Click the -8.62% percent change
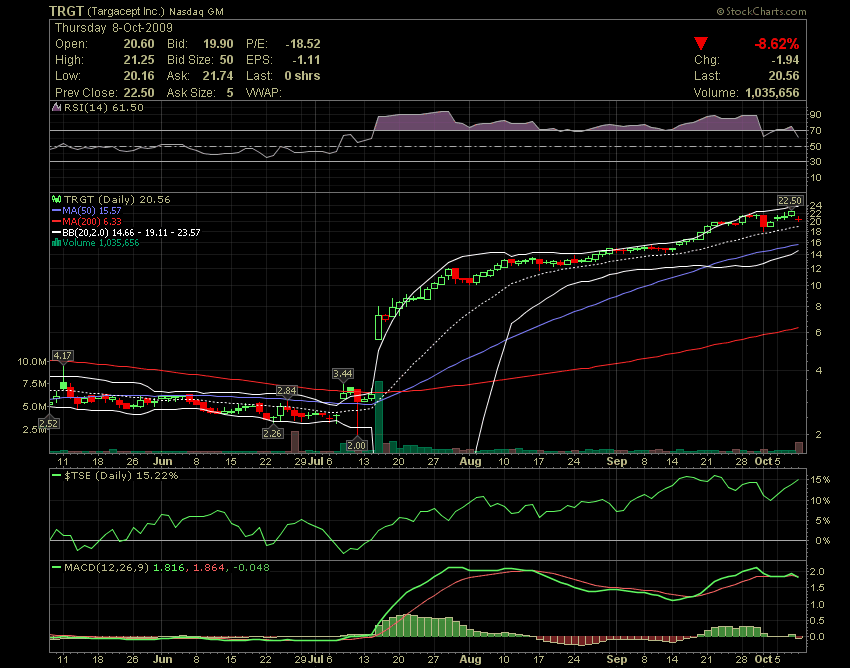 (776, 44)
